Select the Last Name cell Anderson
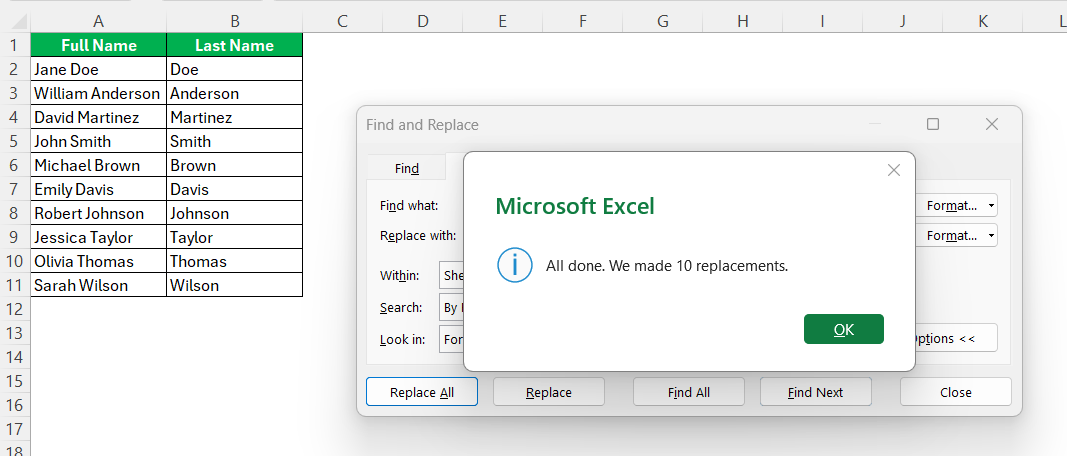 coord(235,93)
